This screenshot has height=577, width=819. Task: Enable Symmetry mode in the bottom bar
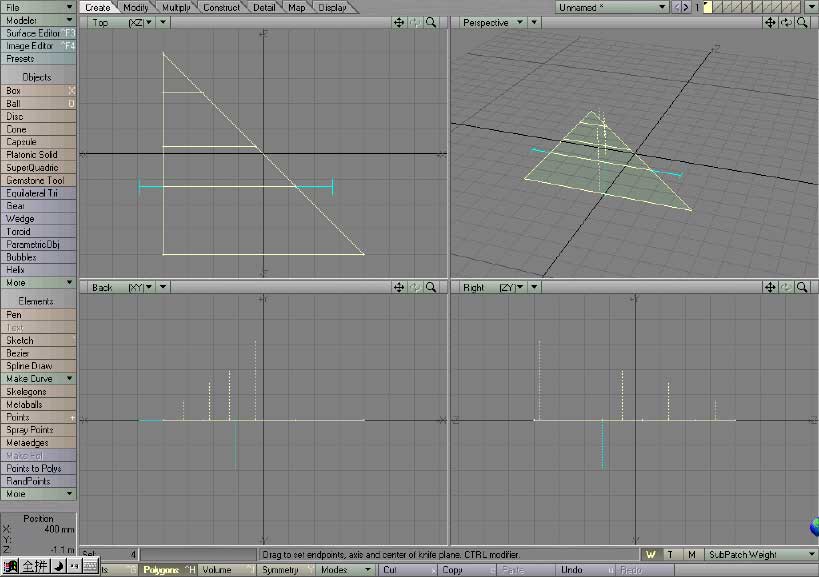(x=281, y=570)
